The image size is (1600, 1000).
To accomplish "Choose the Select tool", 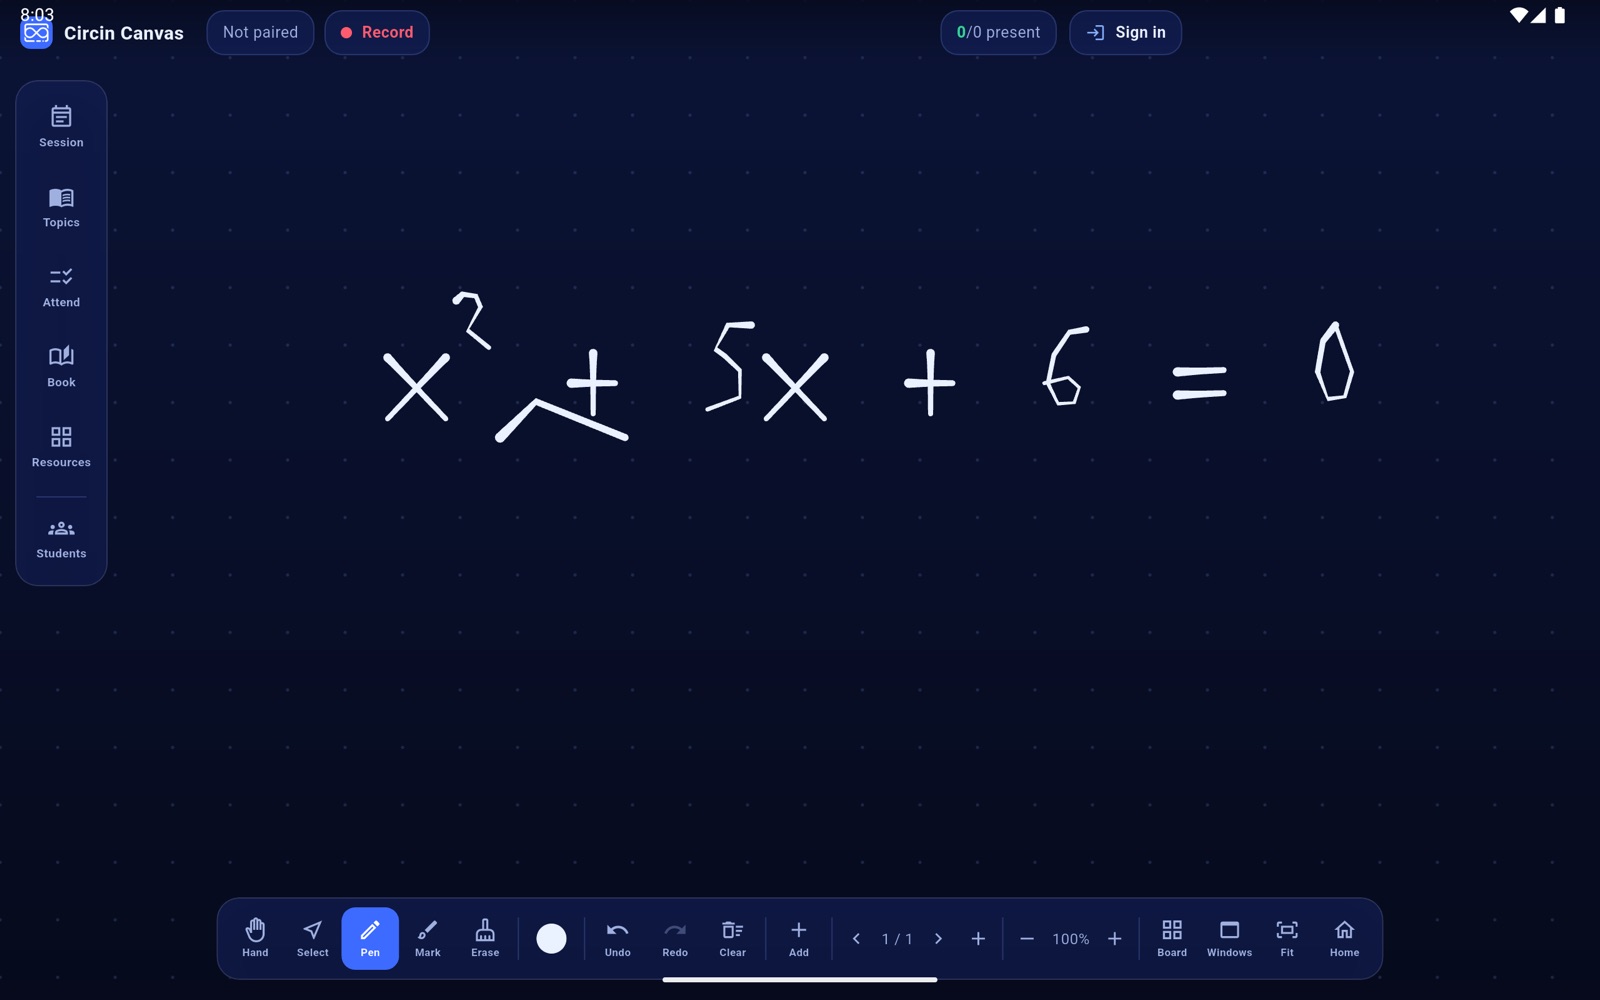I will [312, 938].
